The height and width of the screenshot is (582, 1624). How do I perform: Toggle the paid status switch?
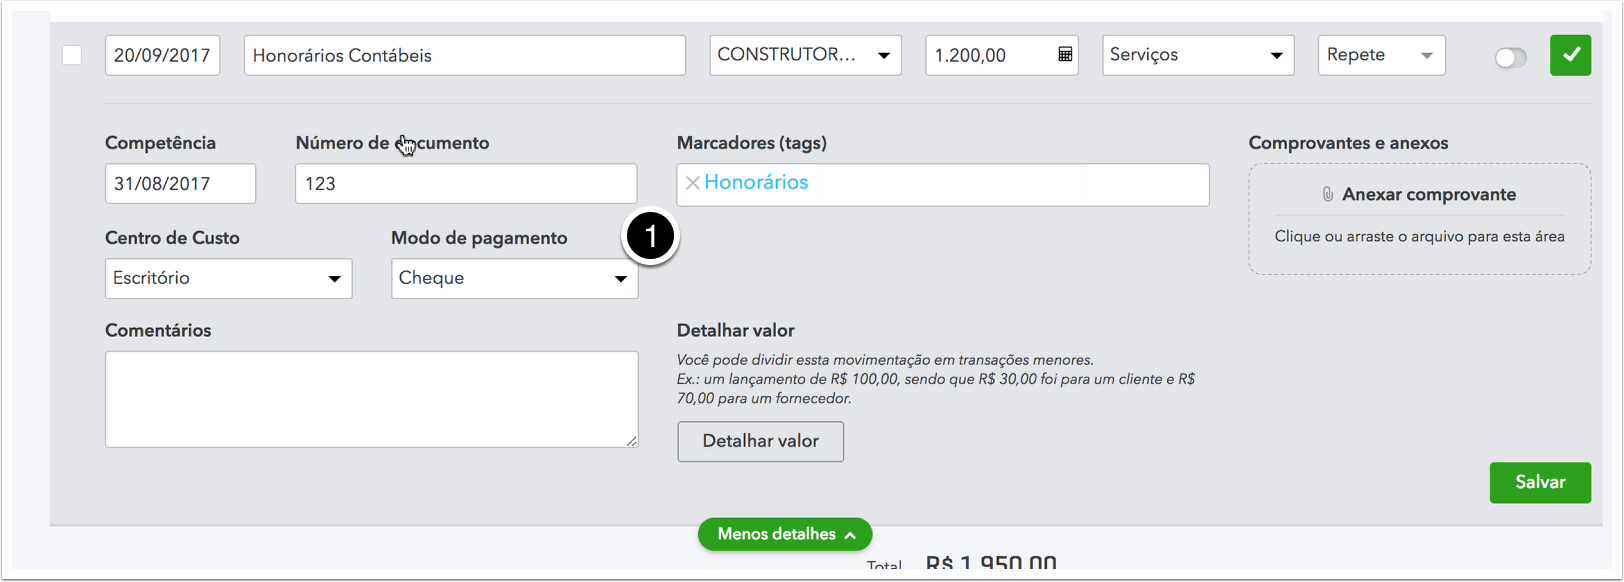1510,58
